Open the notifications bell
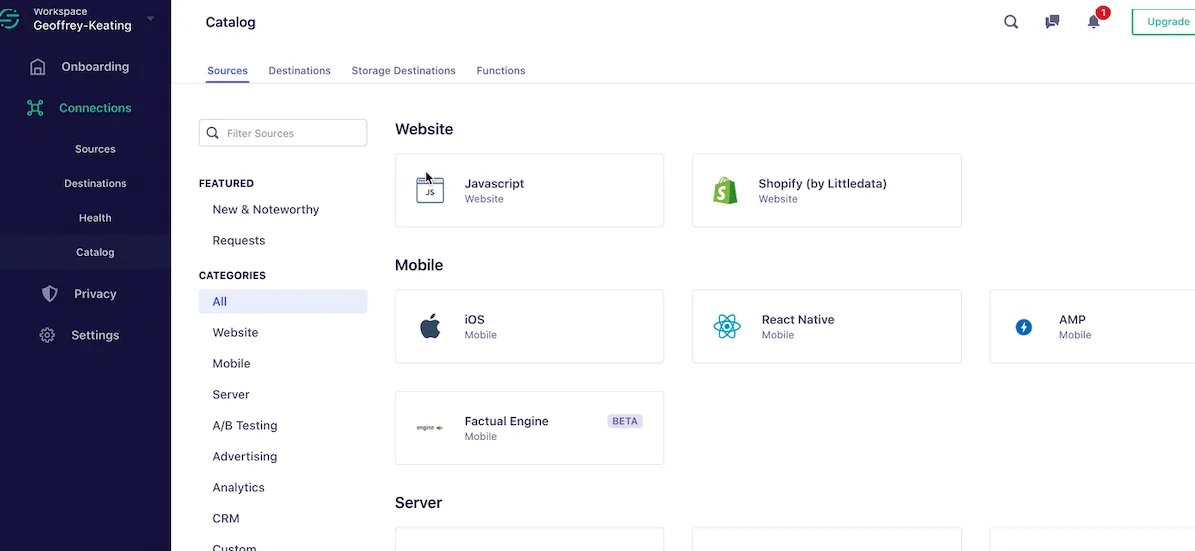The image size is (1195, 551). [1094, 21]
